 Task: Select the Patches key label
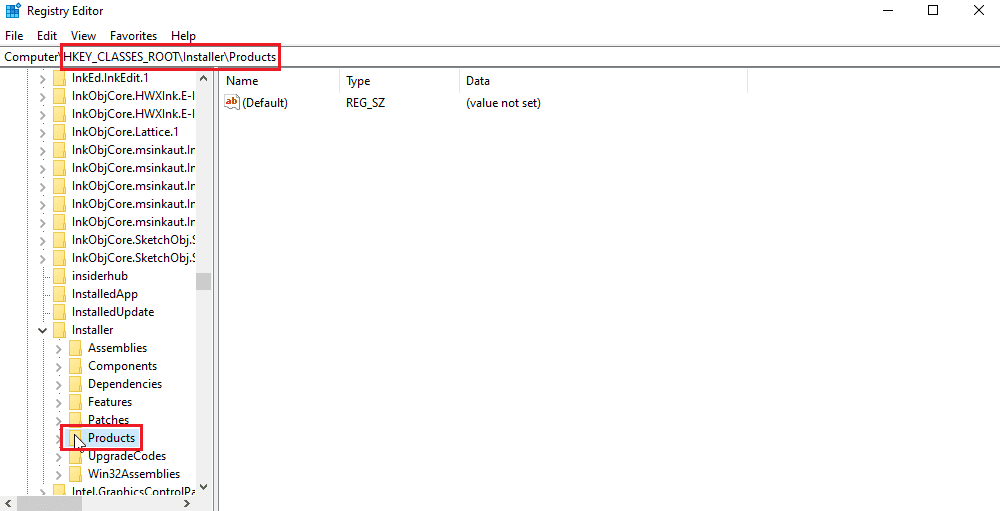(108, 420)
